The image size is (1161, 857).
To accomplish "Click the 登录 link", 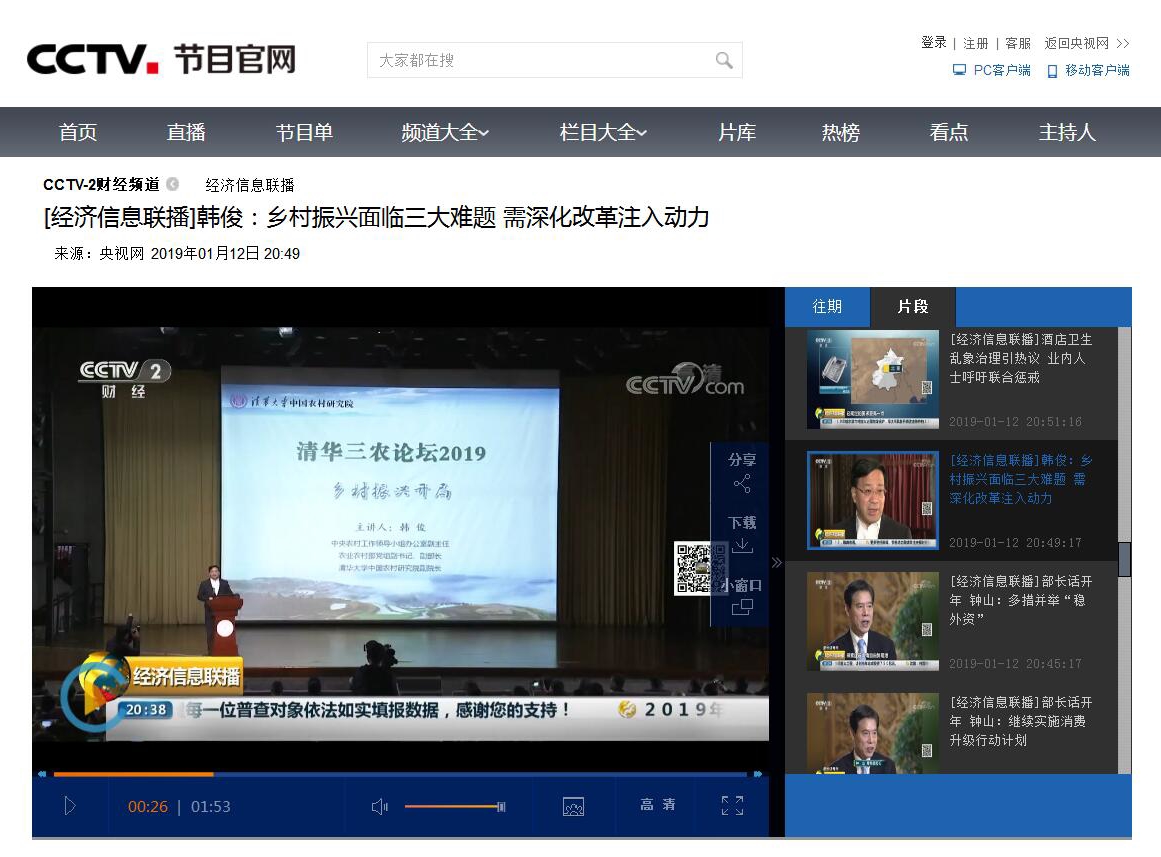I will pos(933,42).
